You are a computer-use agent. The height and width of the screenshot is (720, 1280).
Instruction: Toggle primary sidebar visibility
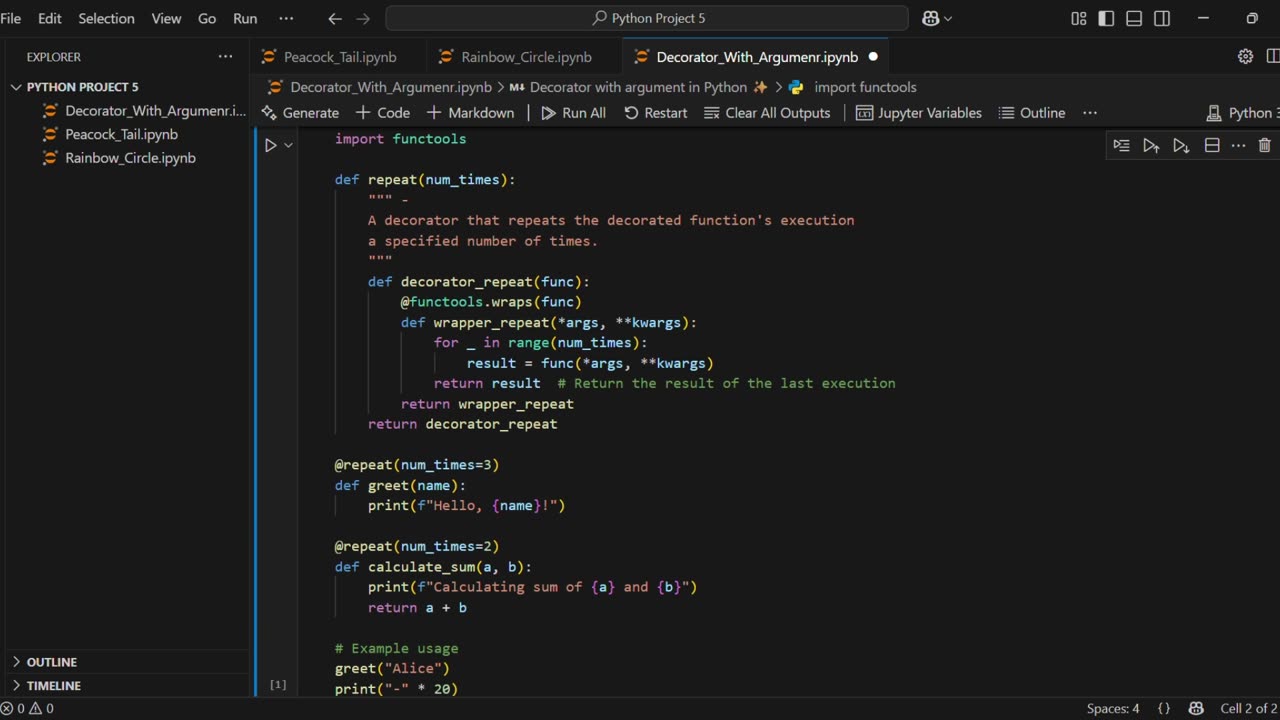(1106, 18)
